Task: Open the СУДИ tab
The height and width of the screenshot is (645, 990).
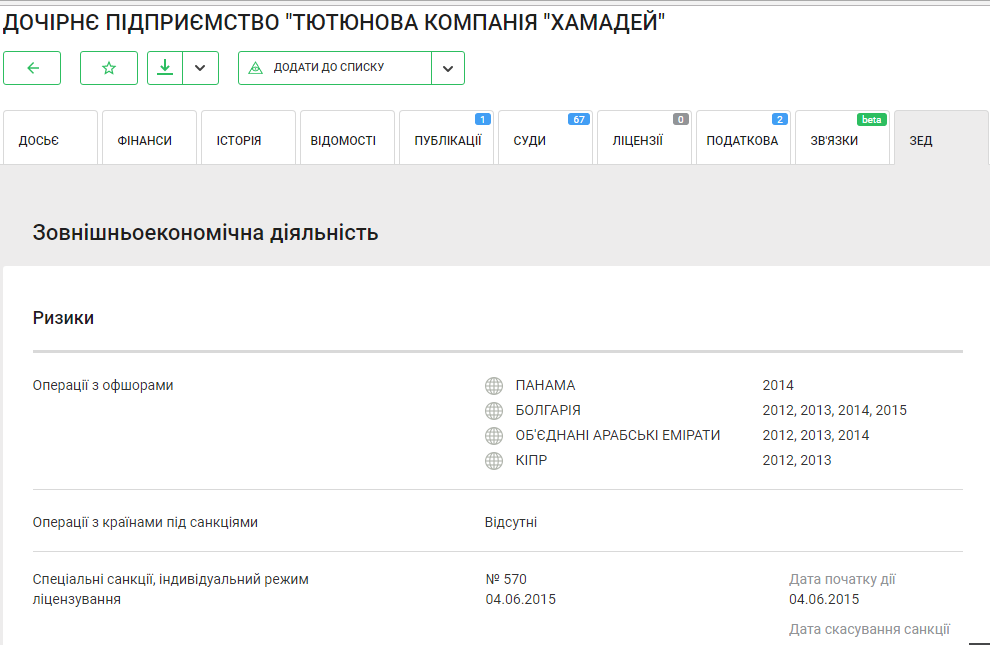Action: coord(530,141)
